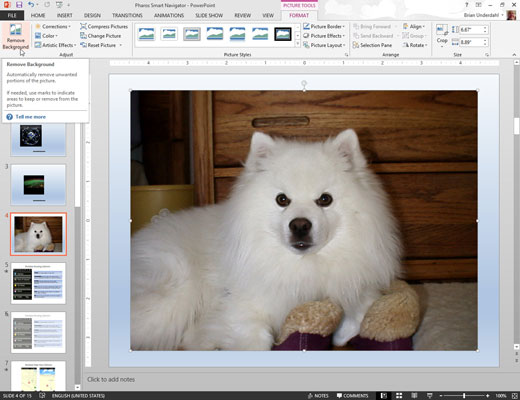The height and width of the screenshot is (400, 520).
Task: Click the Compress Pictures icon
Action: (83, 26)
